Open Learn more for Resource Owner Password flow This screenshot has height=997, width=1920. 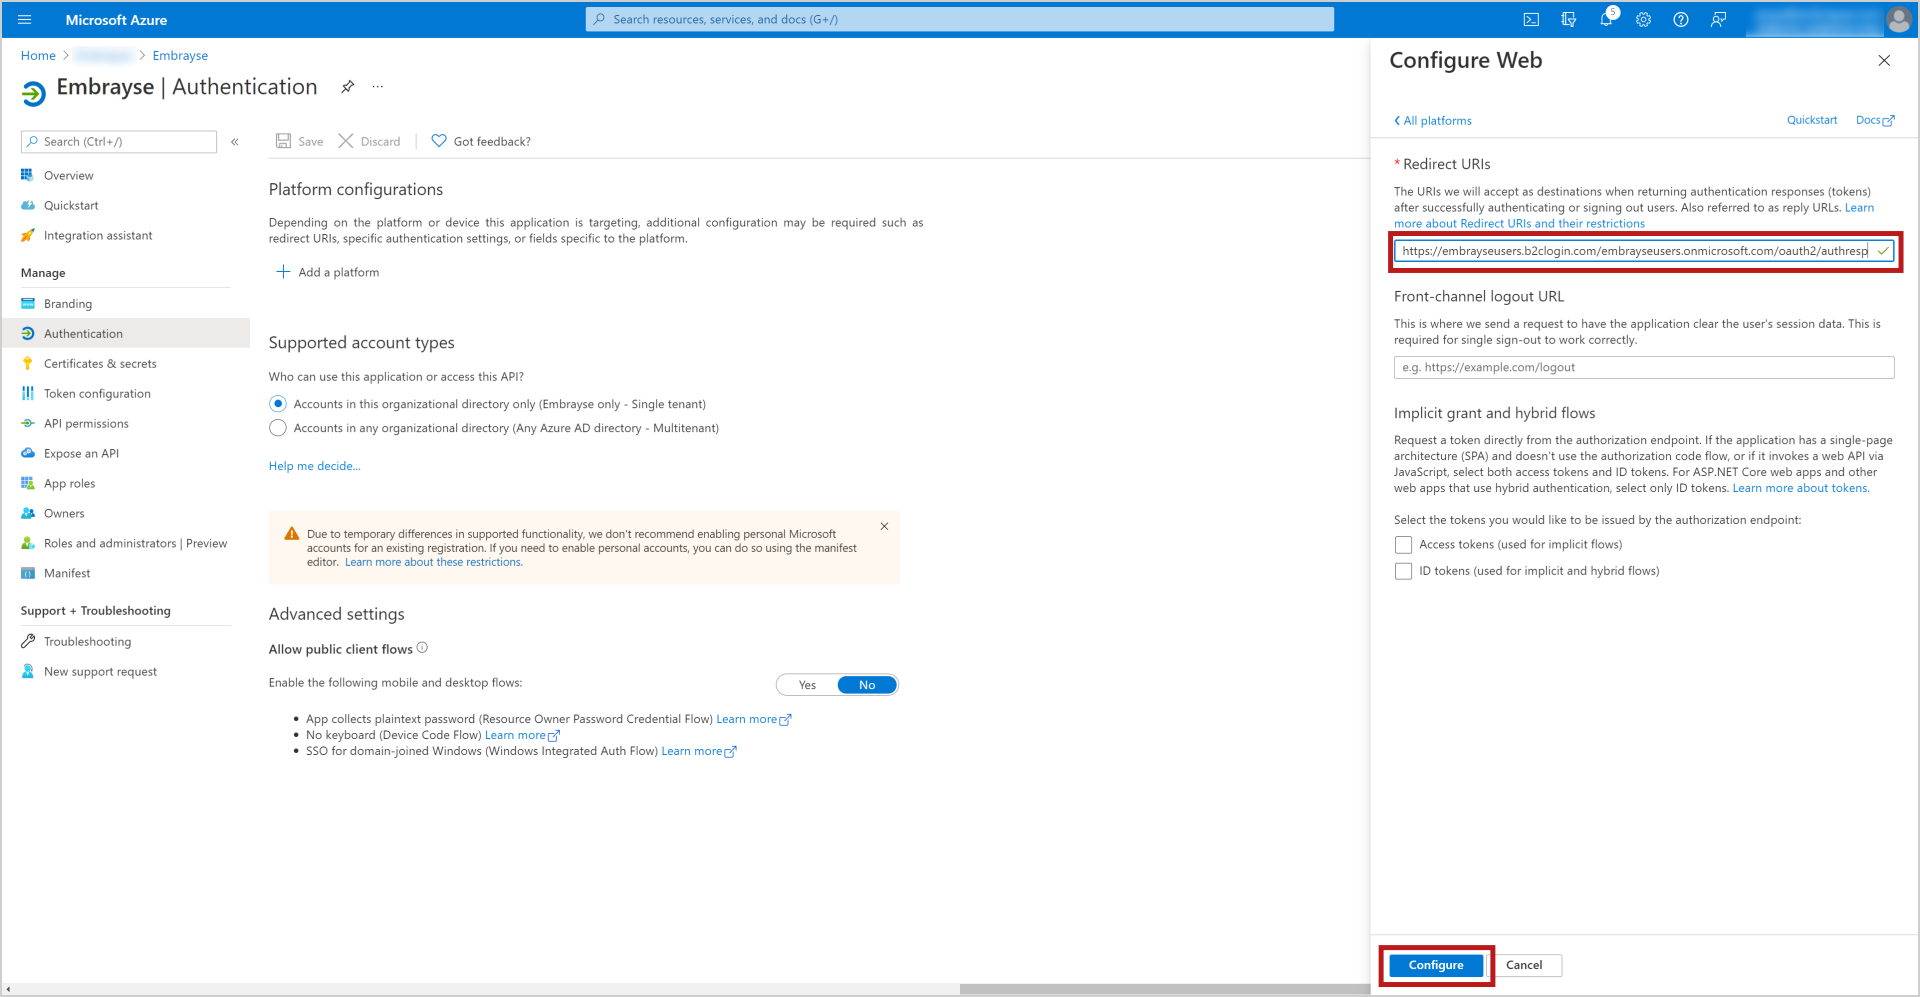click(x=753, y=719)
